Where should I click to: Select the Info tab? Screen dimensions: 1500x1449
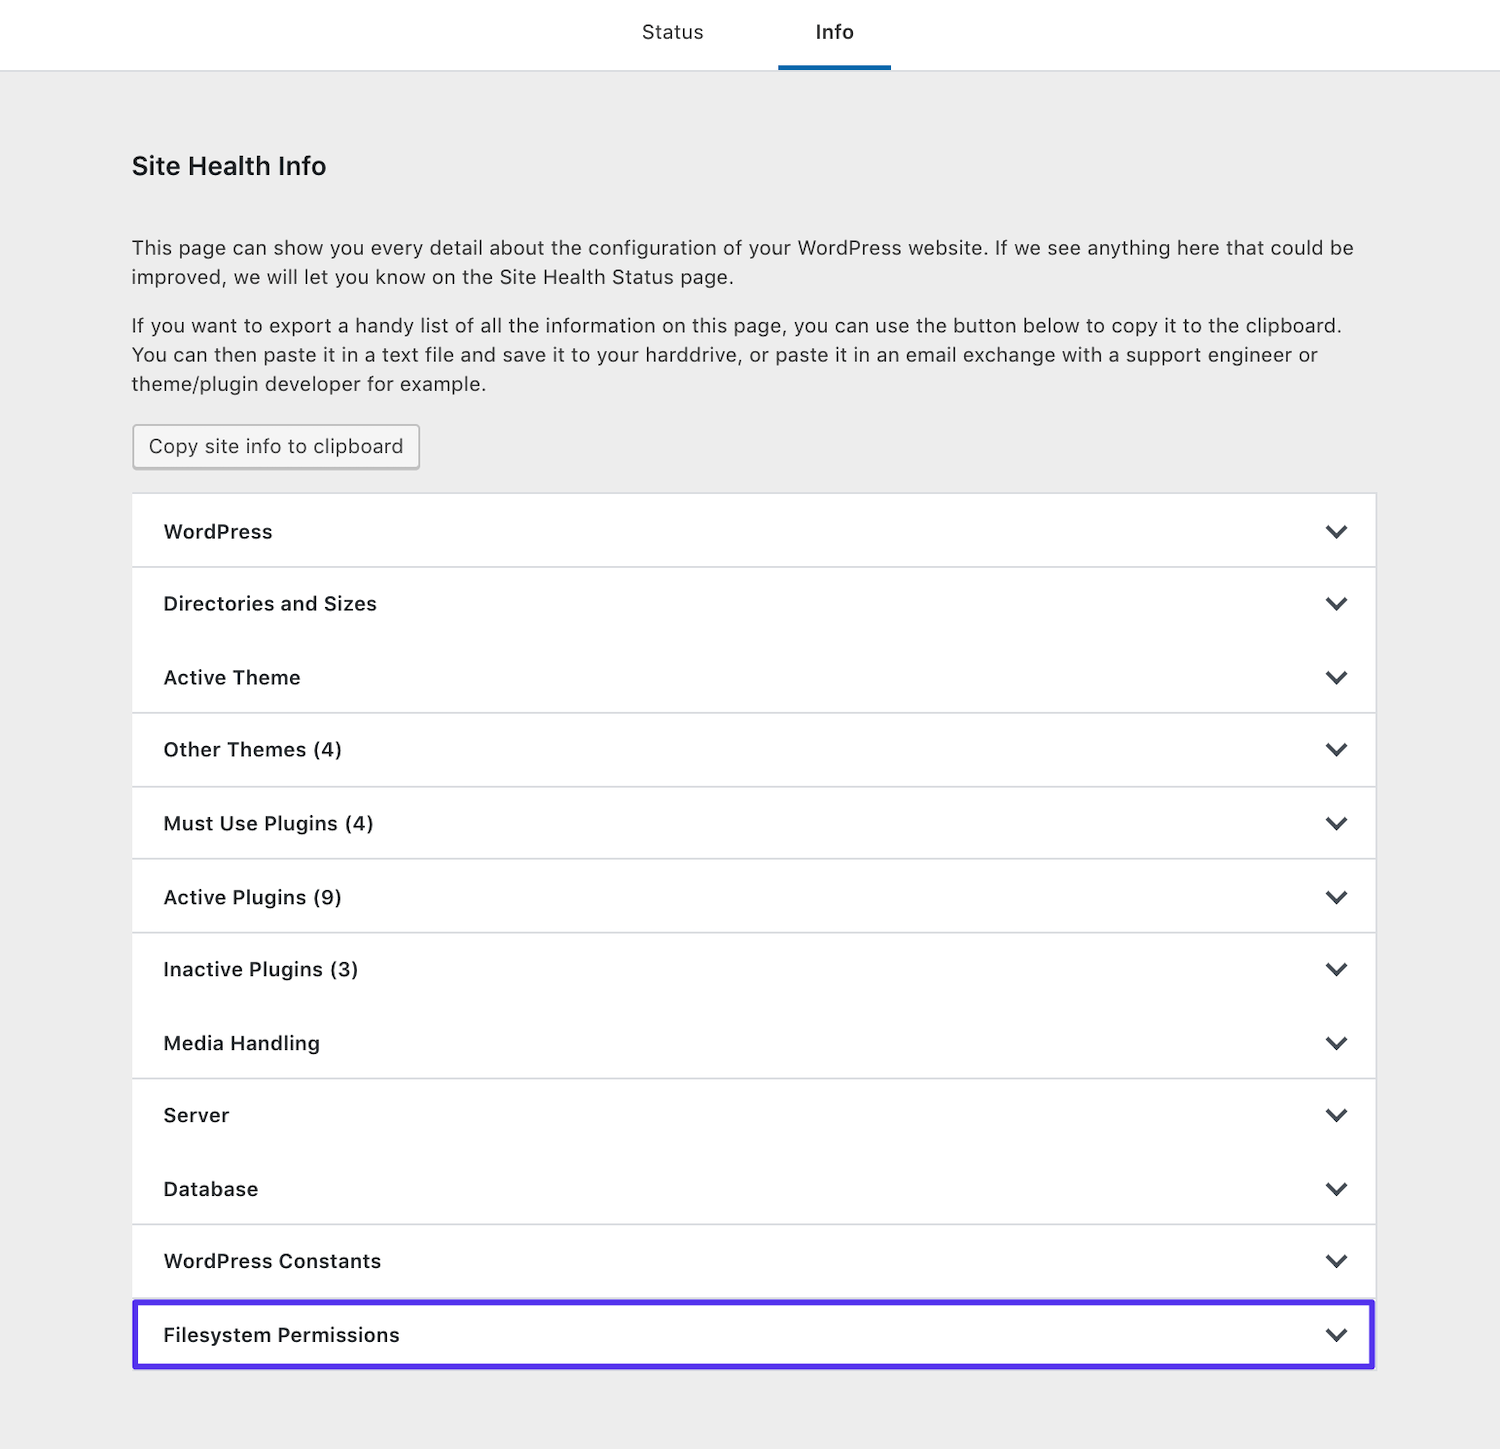click(x=834, y=32)
